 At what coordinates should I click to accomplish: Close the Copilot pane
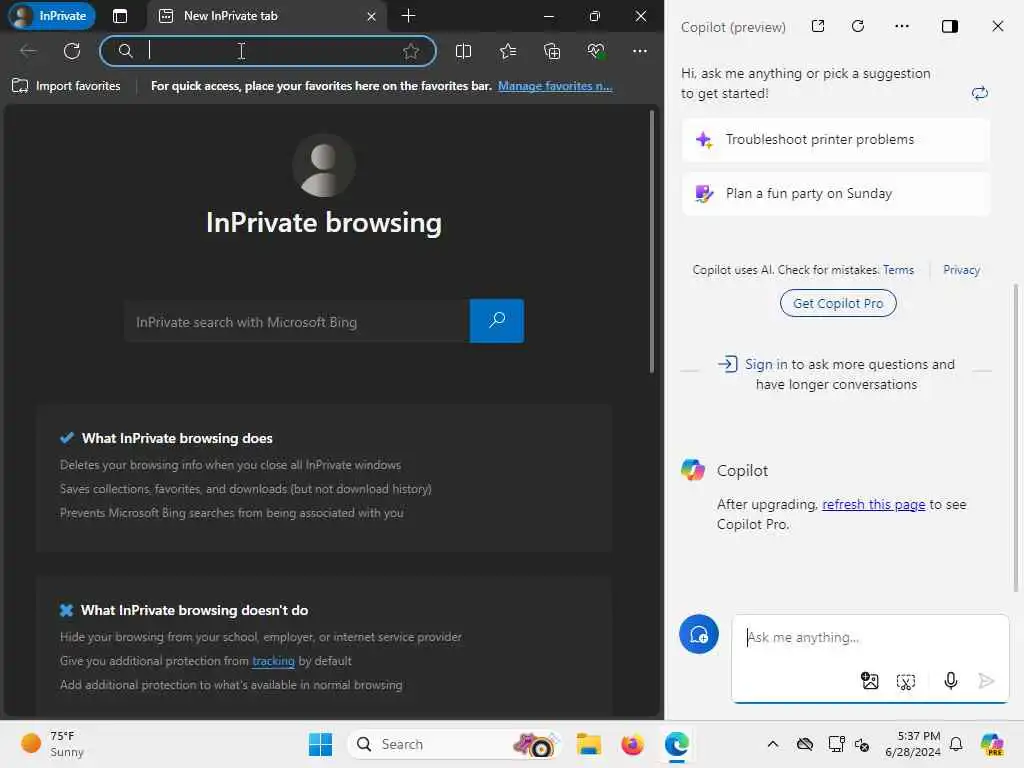[x=997, y=26]
